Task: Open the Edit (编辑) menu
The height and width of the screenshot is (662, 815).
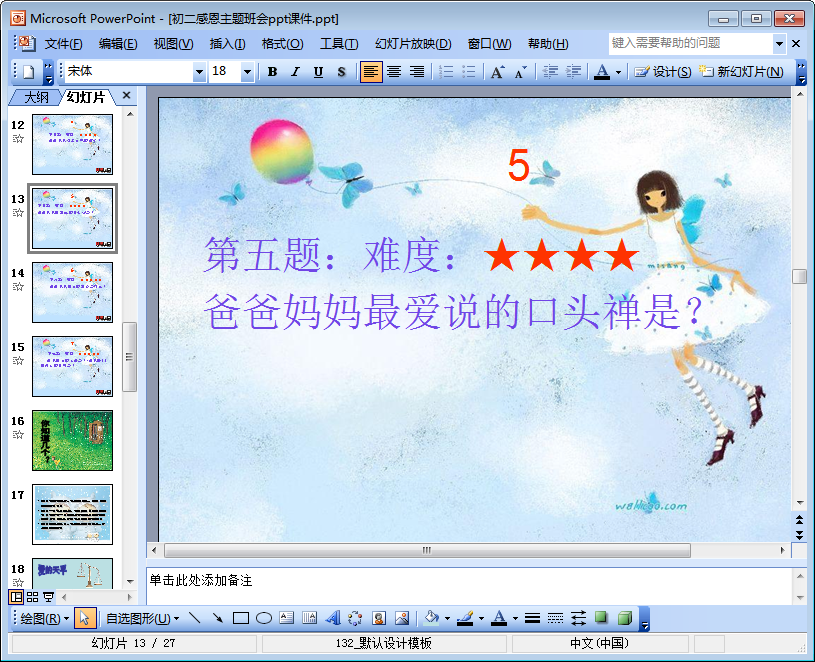Action: [x=118, y=44]
